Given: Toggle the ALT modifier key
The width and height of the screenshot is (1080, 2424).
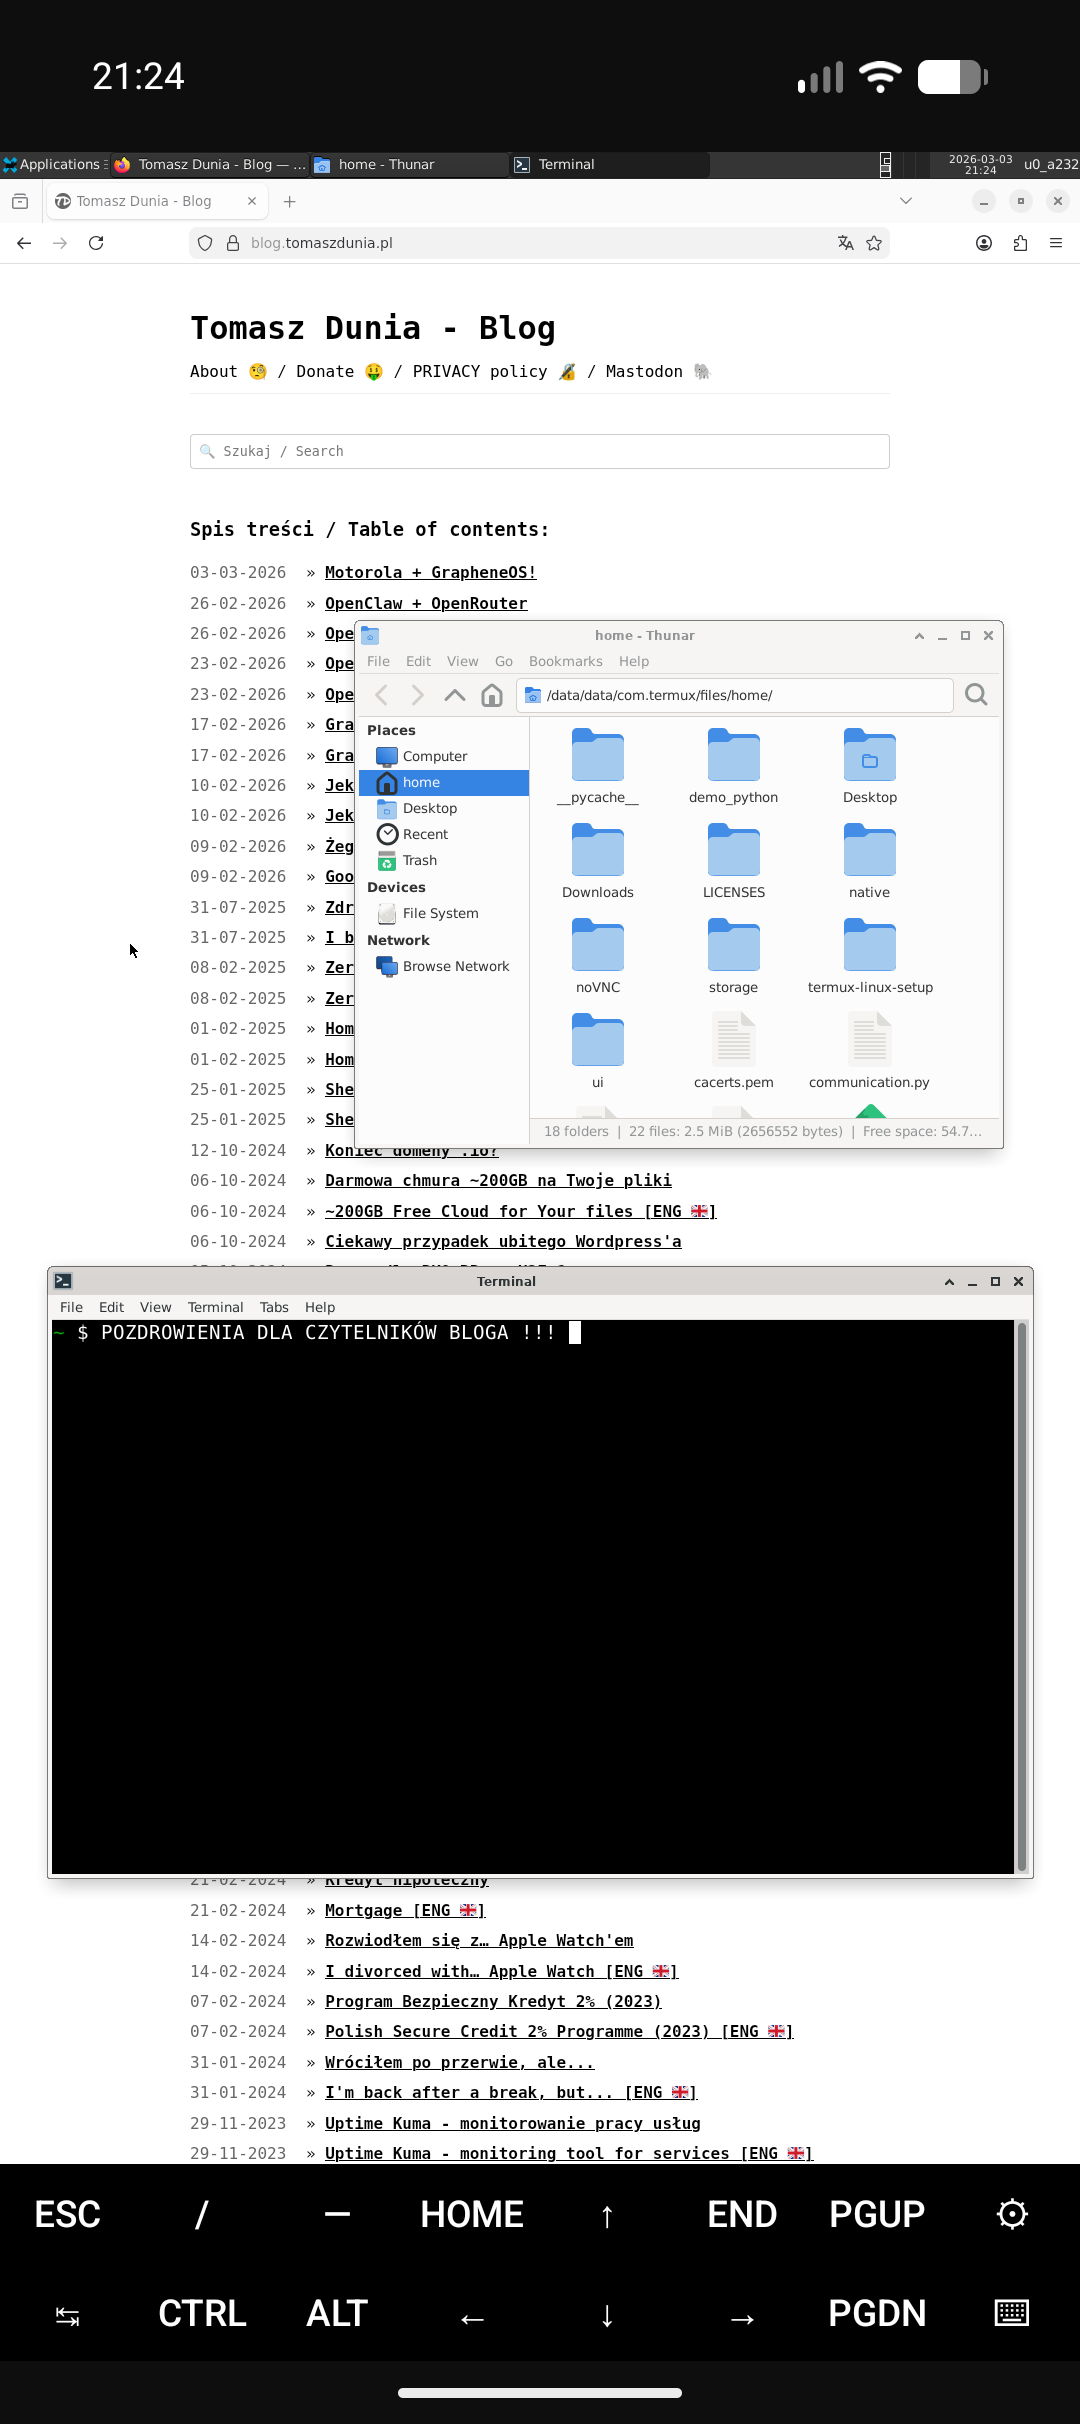Looking at the screenshot, I should click(337, 2312).
